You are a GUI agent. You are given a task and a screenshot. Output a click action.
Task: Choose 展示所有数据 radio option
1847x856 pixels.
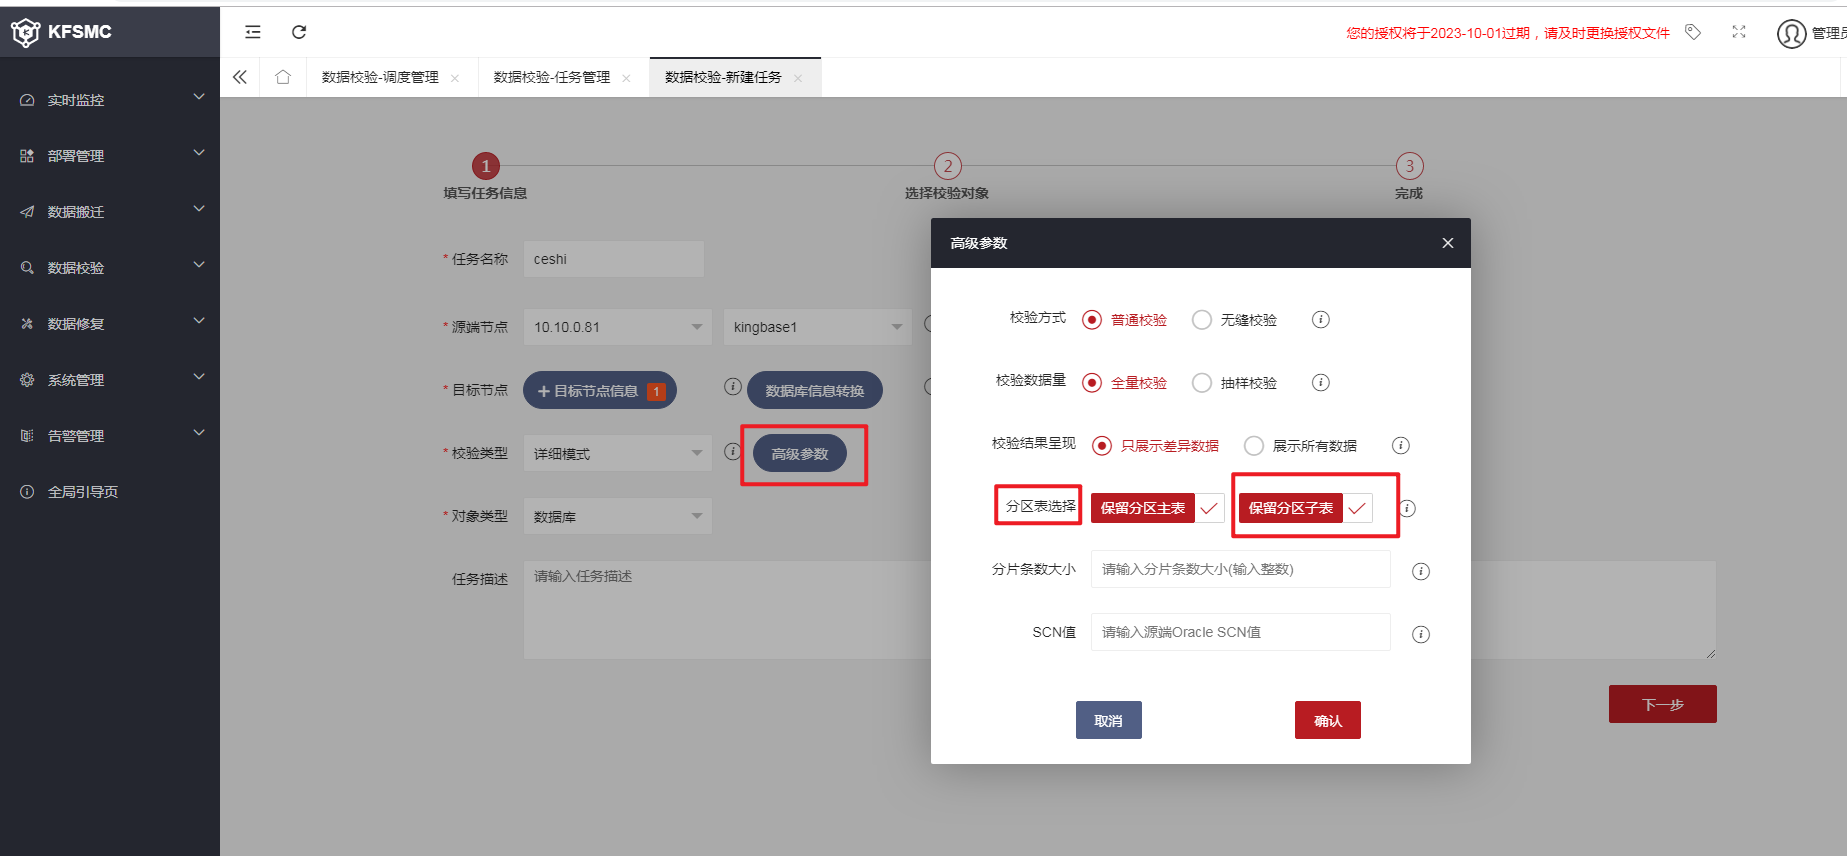point(1254,446)
